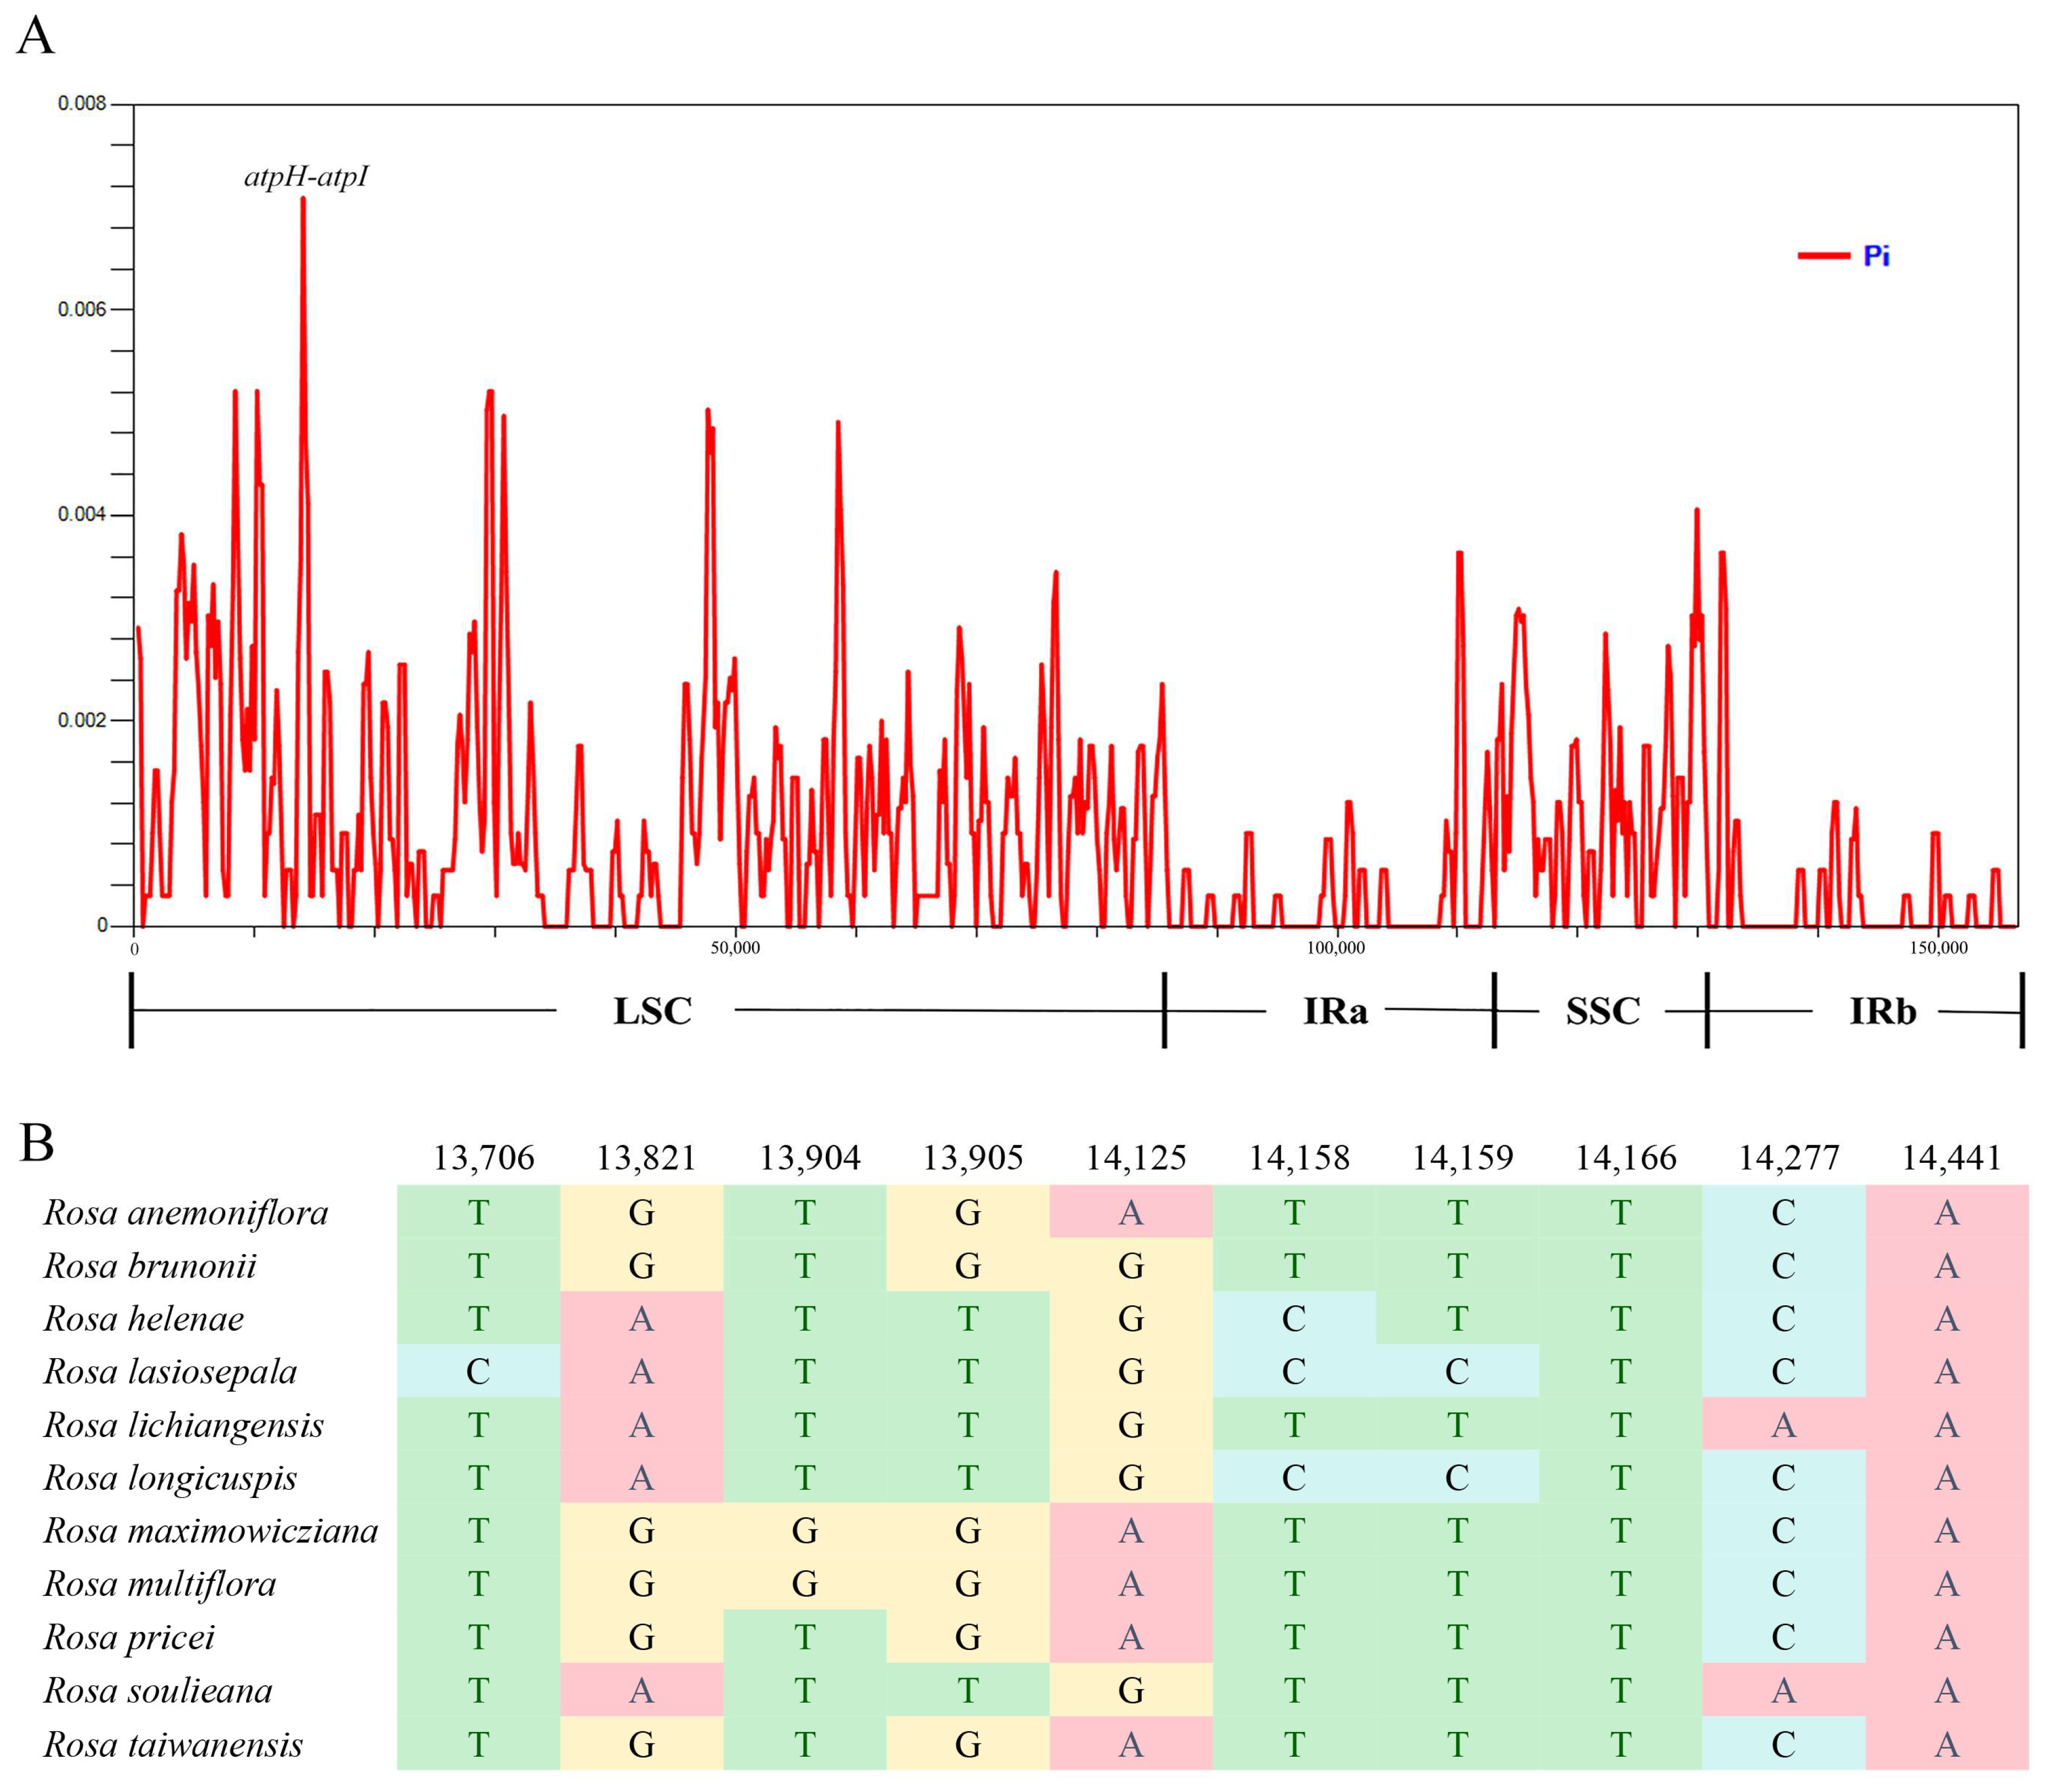The width and height of the screenshot is (2047, 1792).
Task: Click the Rosa maximowicziana row label
Action: click(x=211, y=1531)
